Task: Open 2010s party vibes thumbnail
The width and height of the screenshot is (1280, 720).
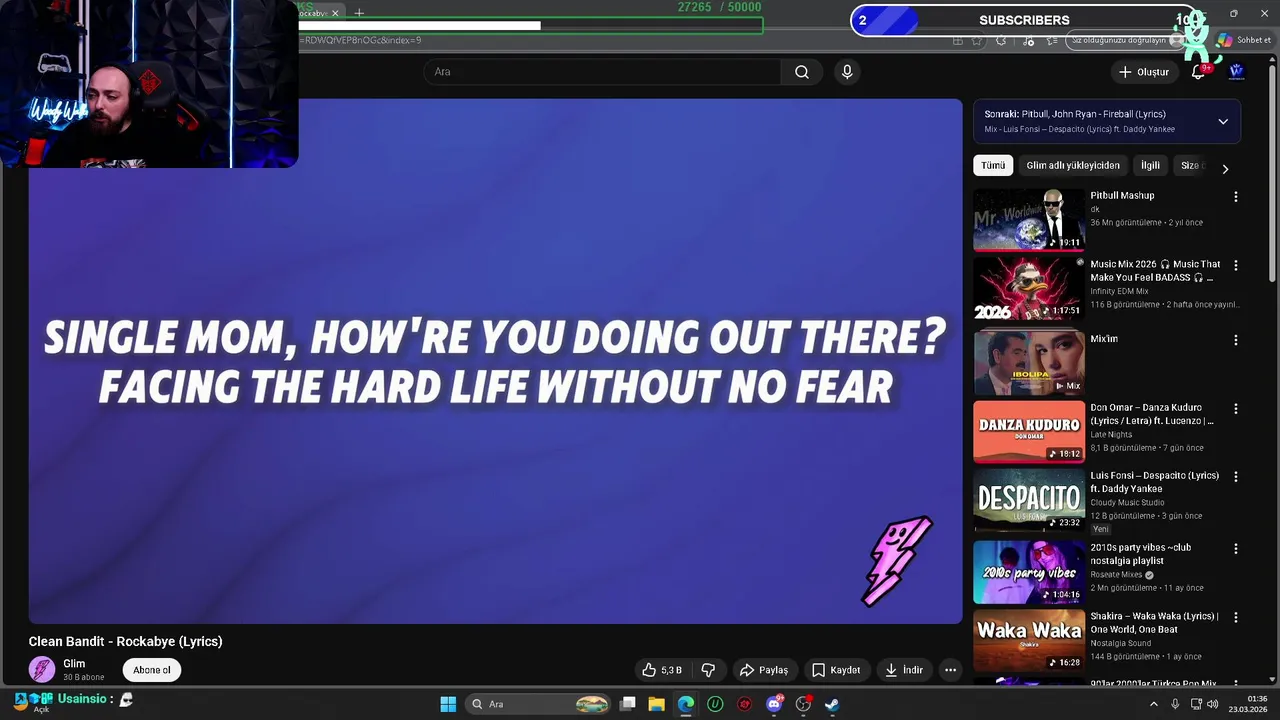Action: coord(1029,573)
